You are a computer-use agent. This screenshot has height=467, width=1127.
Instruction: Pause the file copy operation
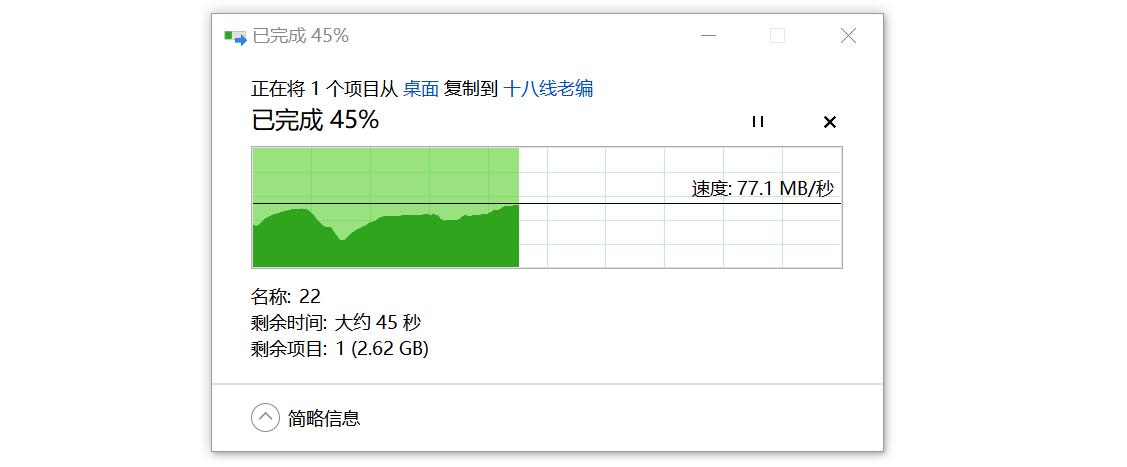(758, 121)
